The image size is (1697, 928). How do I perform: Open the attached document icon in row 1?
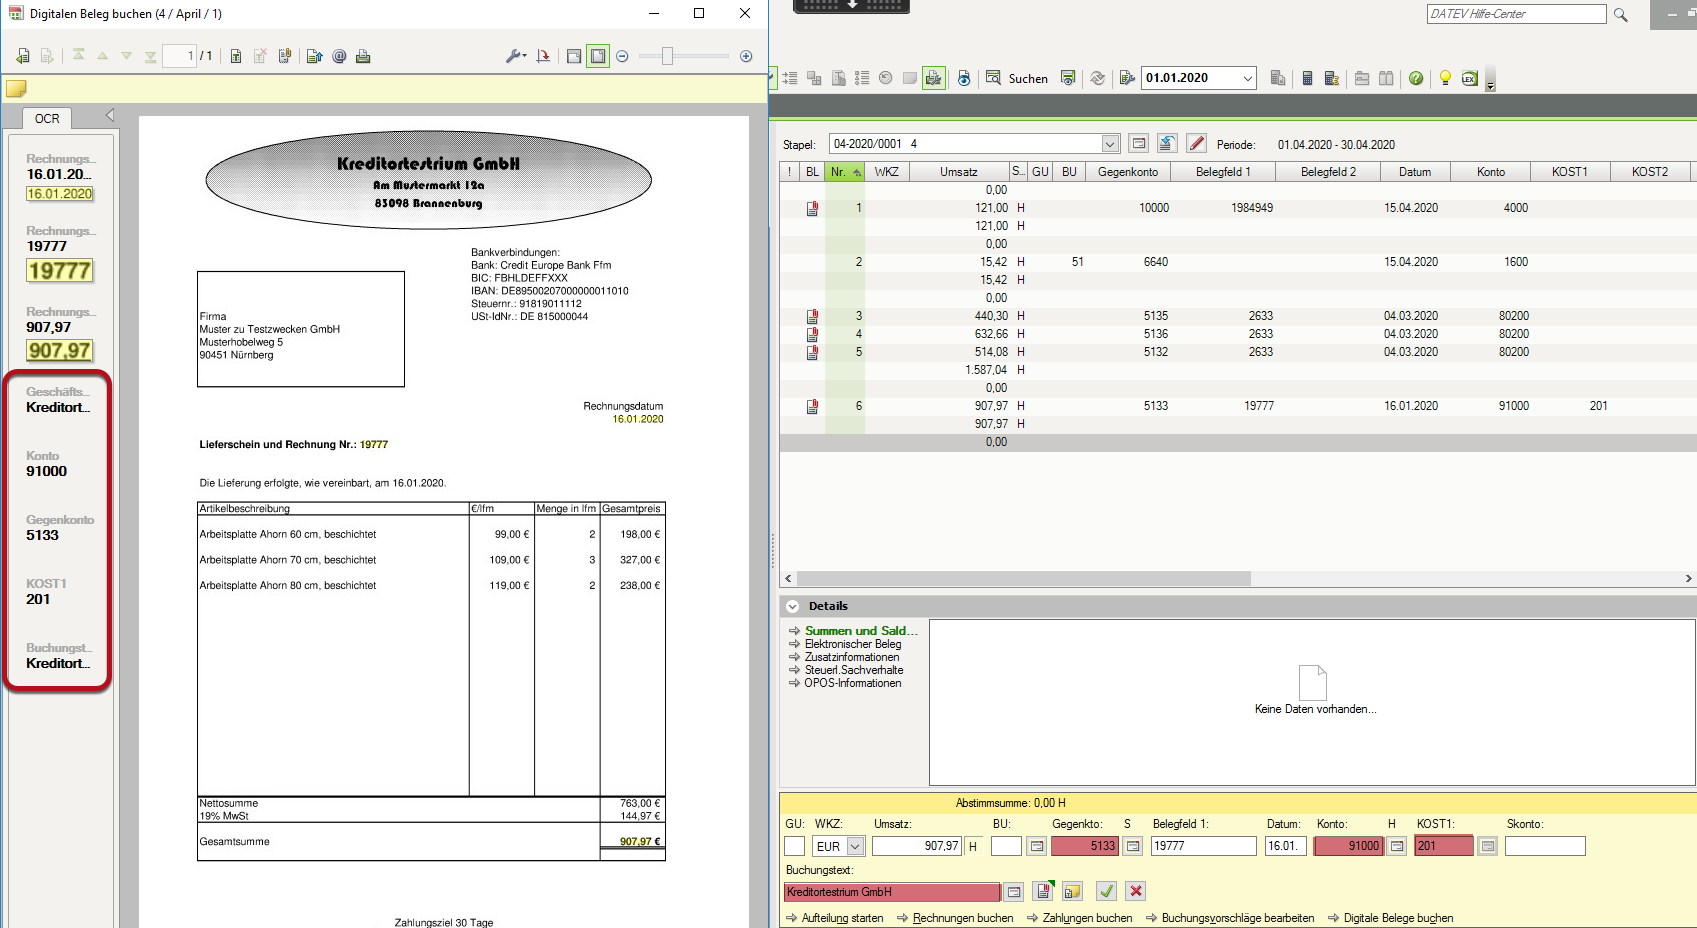[812, 208]
